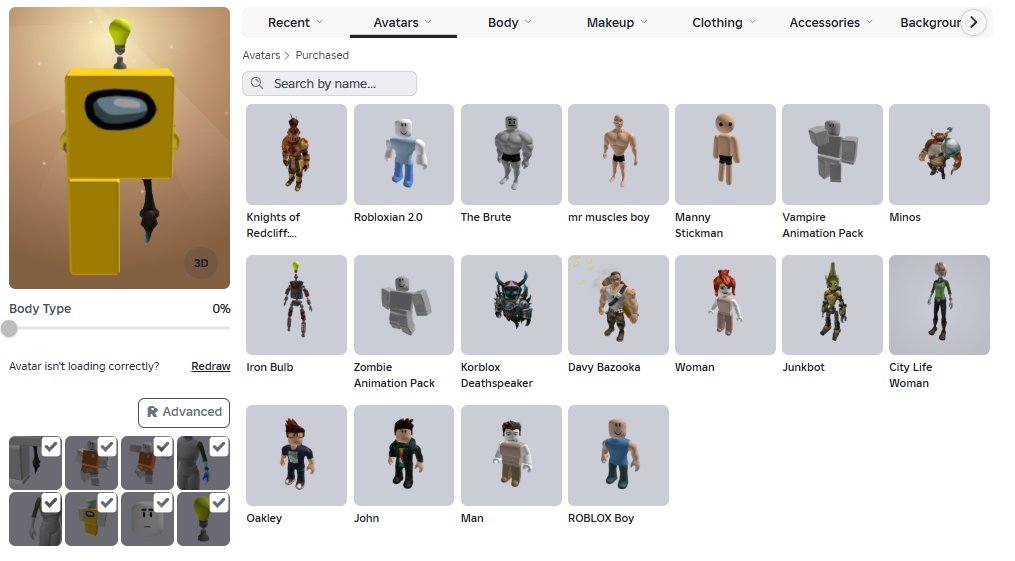1015x561 pixels.
Task: Select the Korblox Deathspeaker avatar thumbnail
Action: 511,305
